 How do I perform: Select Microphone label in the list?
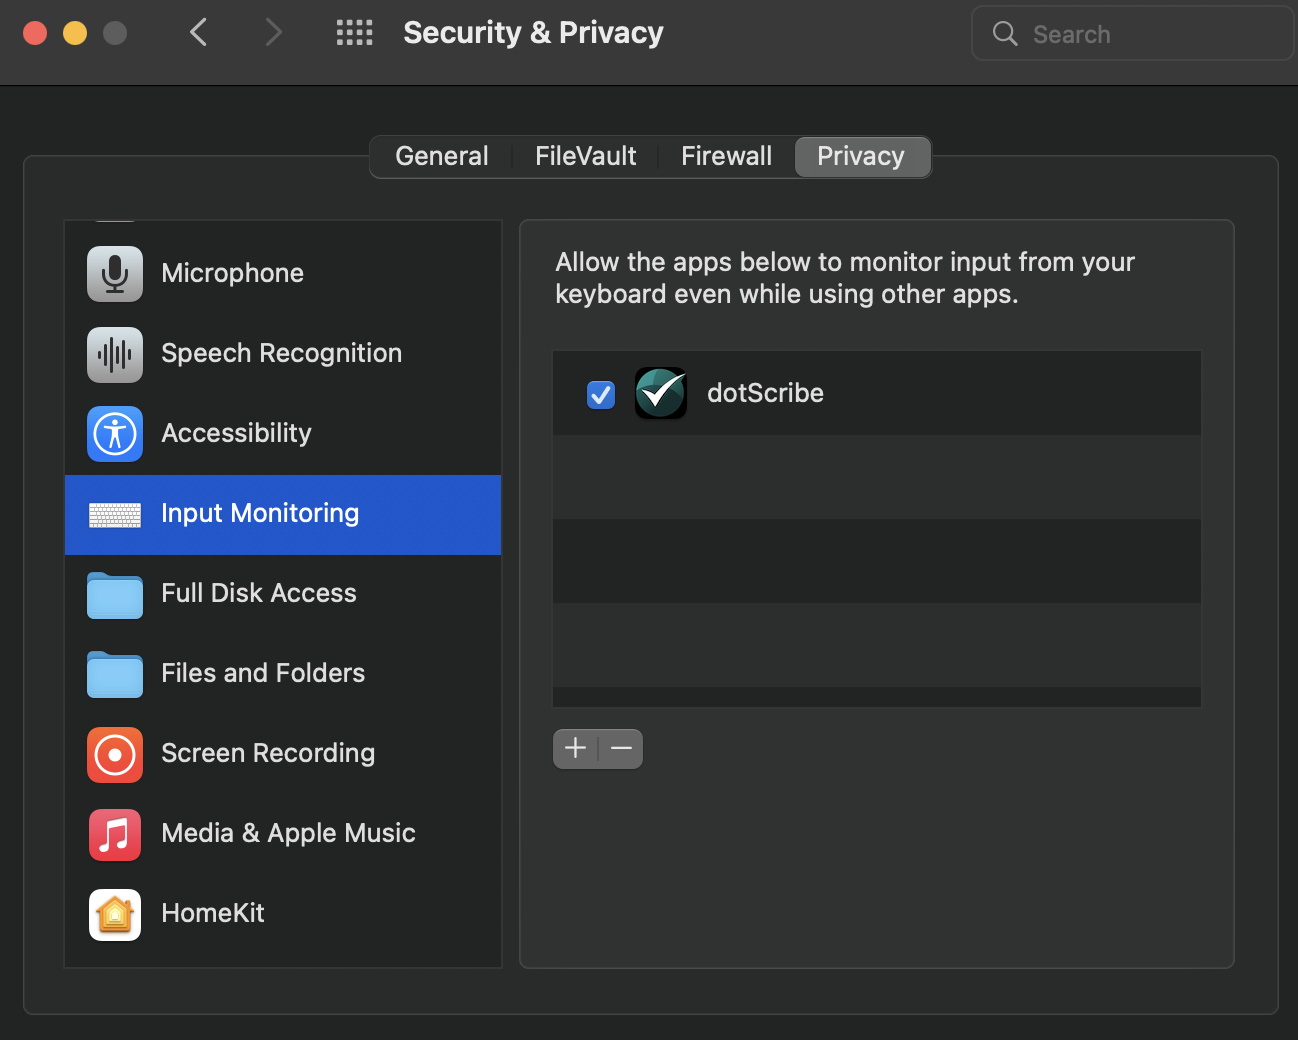pos(232,273)
